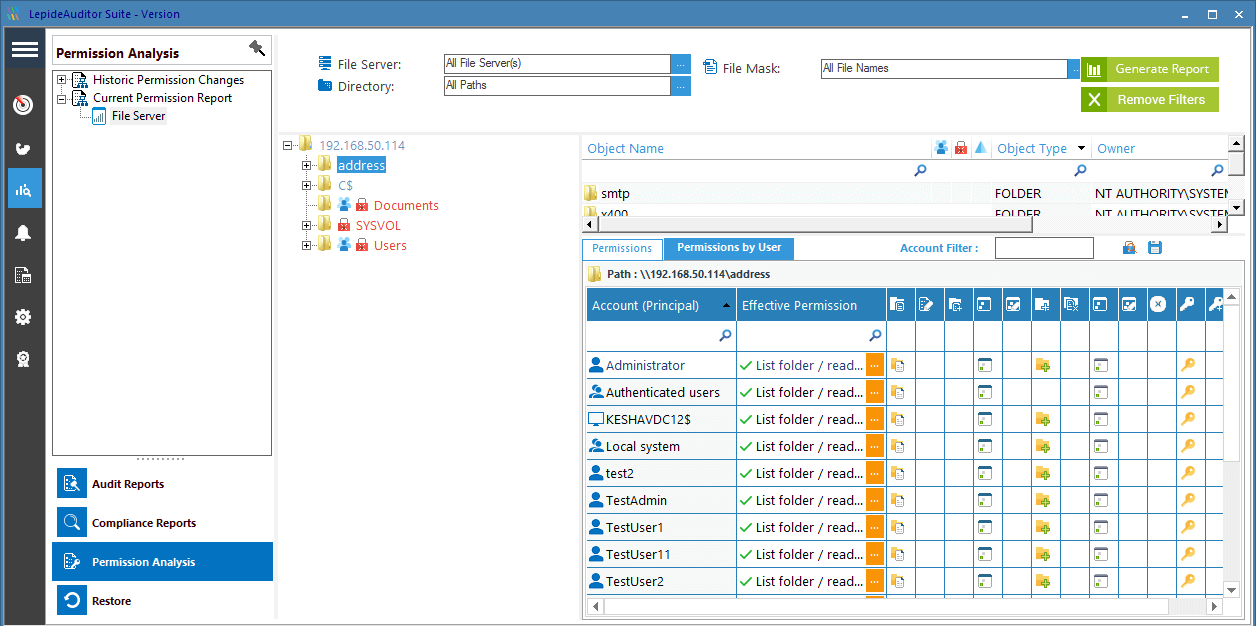Collapse the 192.168.50.114 server node

pos(288,145)
